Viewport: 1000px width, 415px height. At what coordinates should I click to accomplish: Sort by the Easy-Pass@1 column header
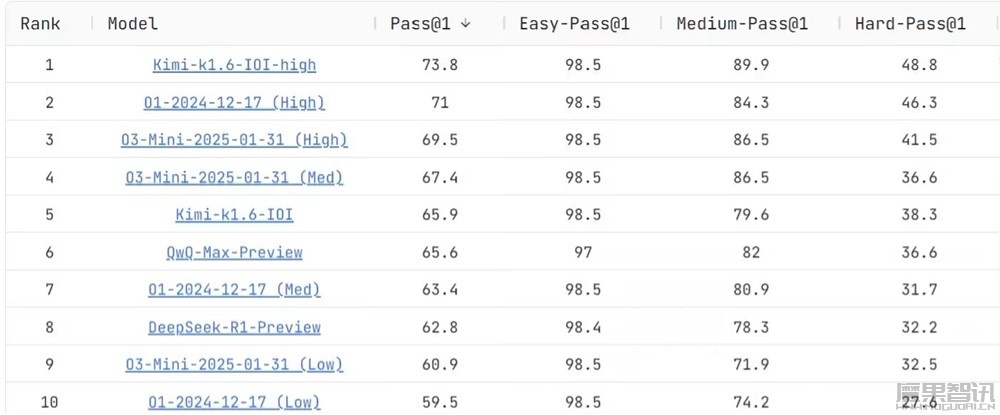pos(575,24)
